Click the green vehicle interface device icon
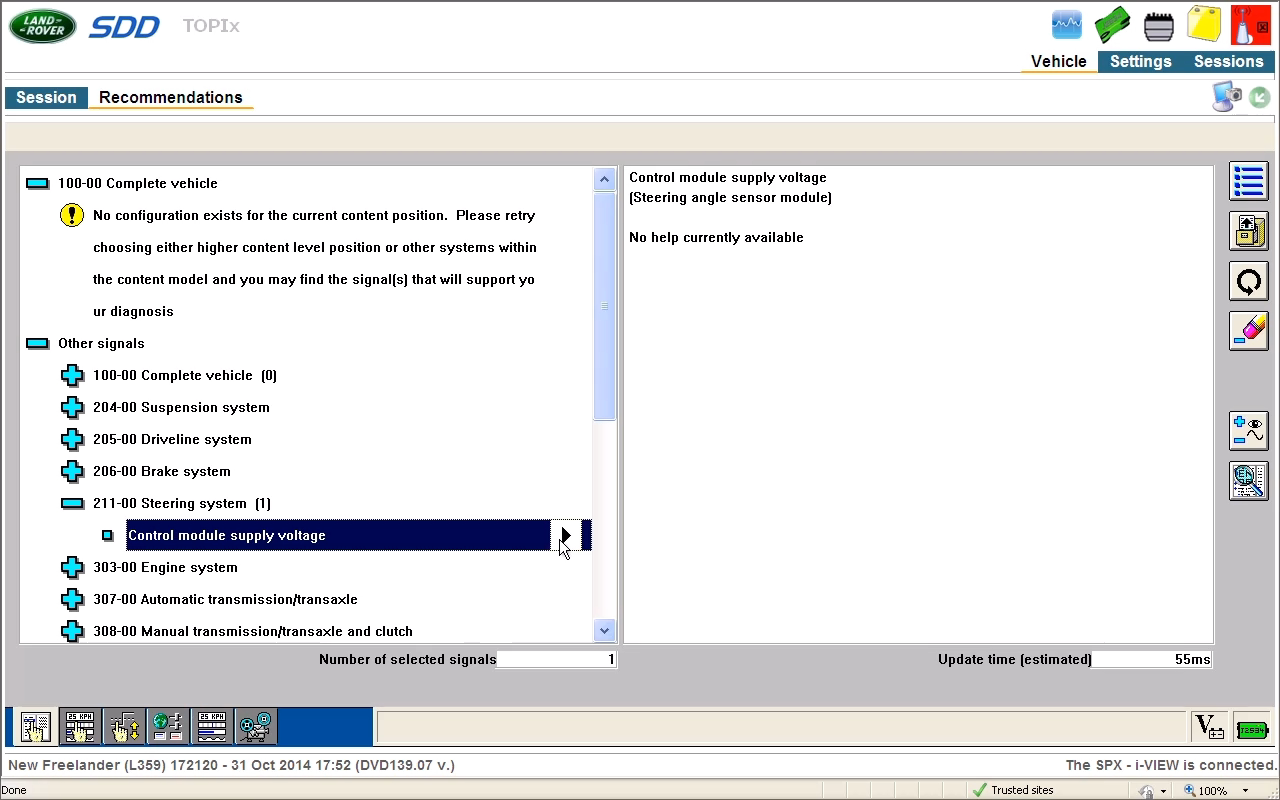This screenshot has height=800, width=1280. tap(1112, 25)
